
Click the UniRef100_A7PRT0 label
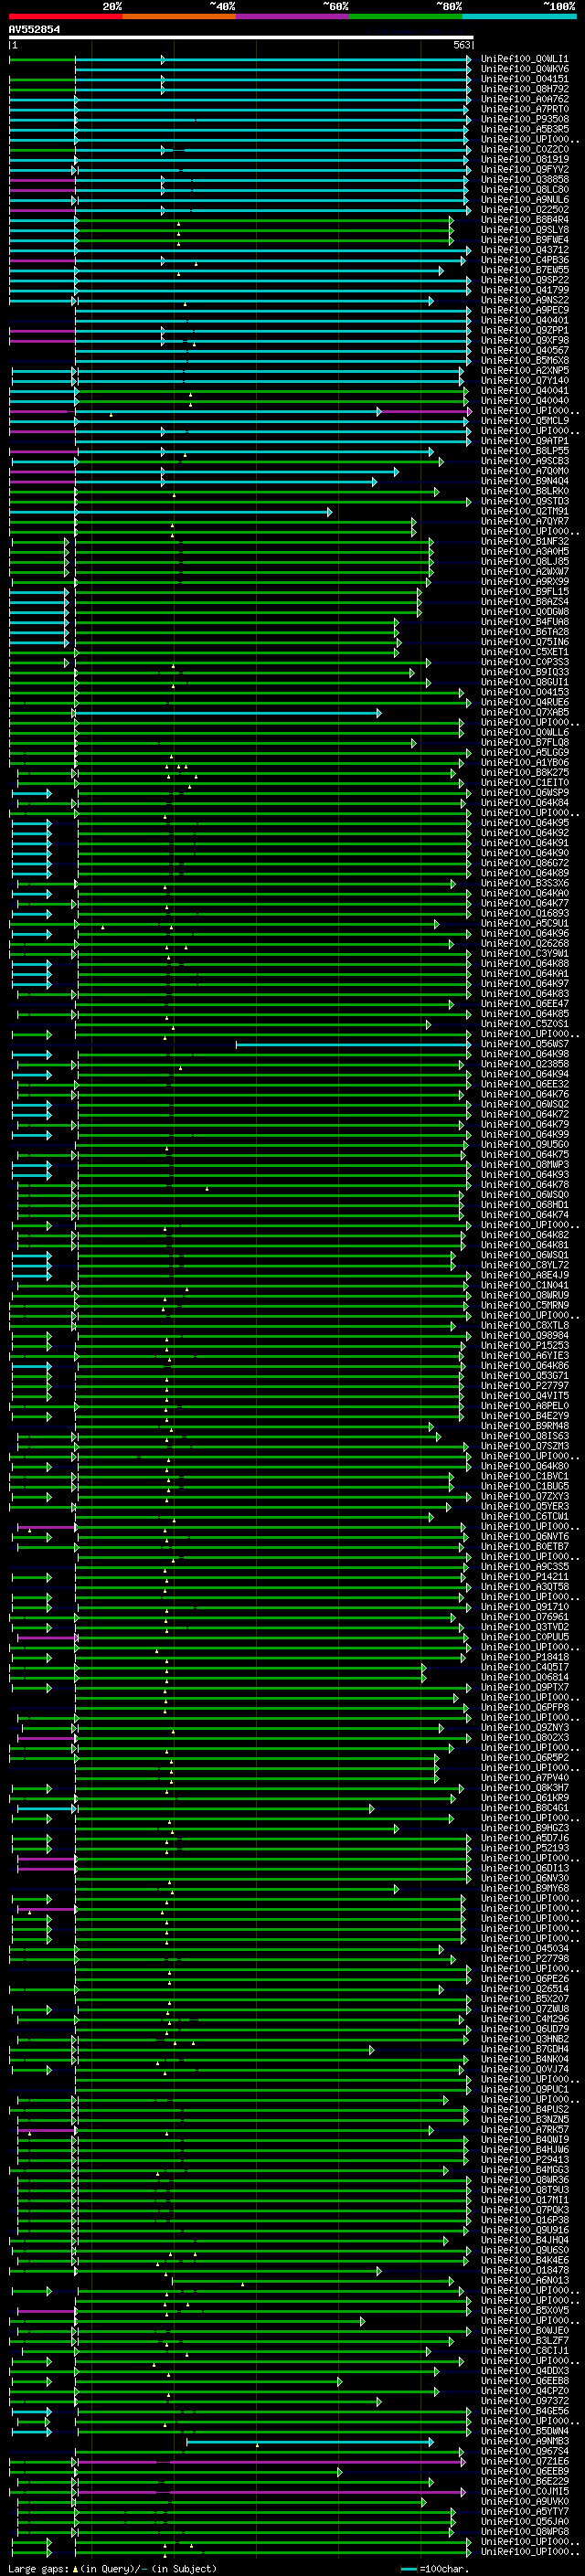[524, 109]
